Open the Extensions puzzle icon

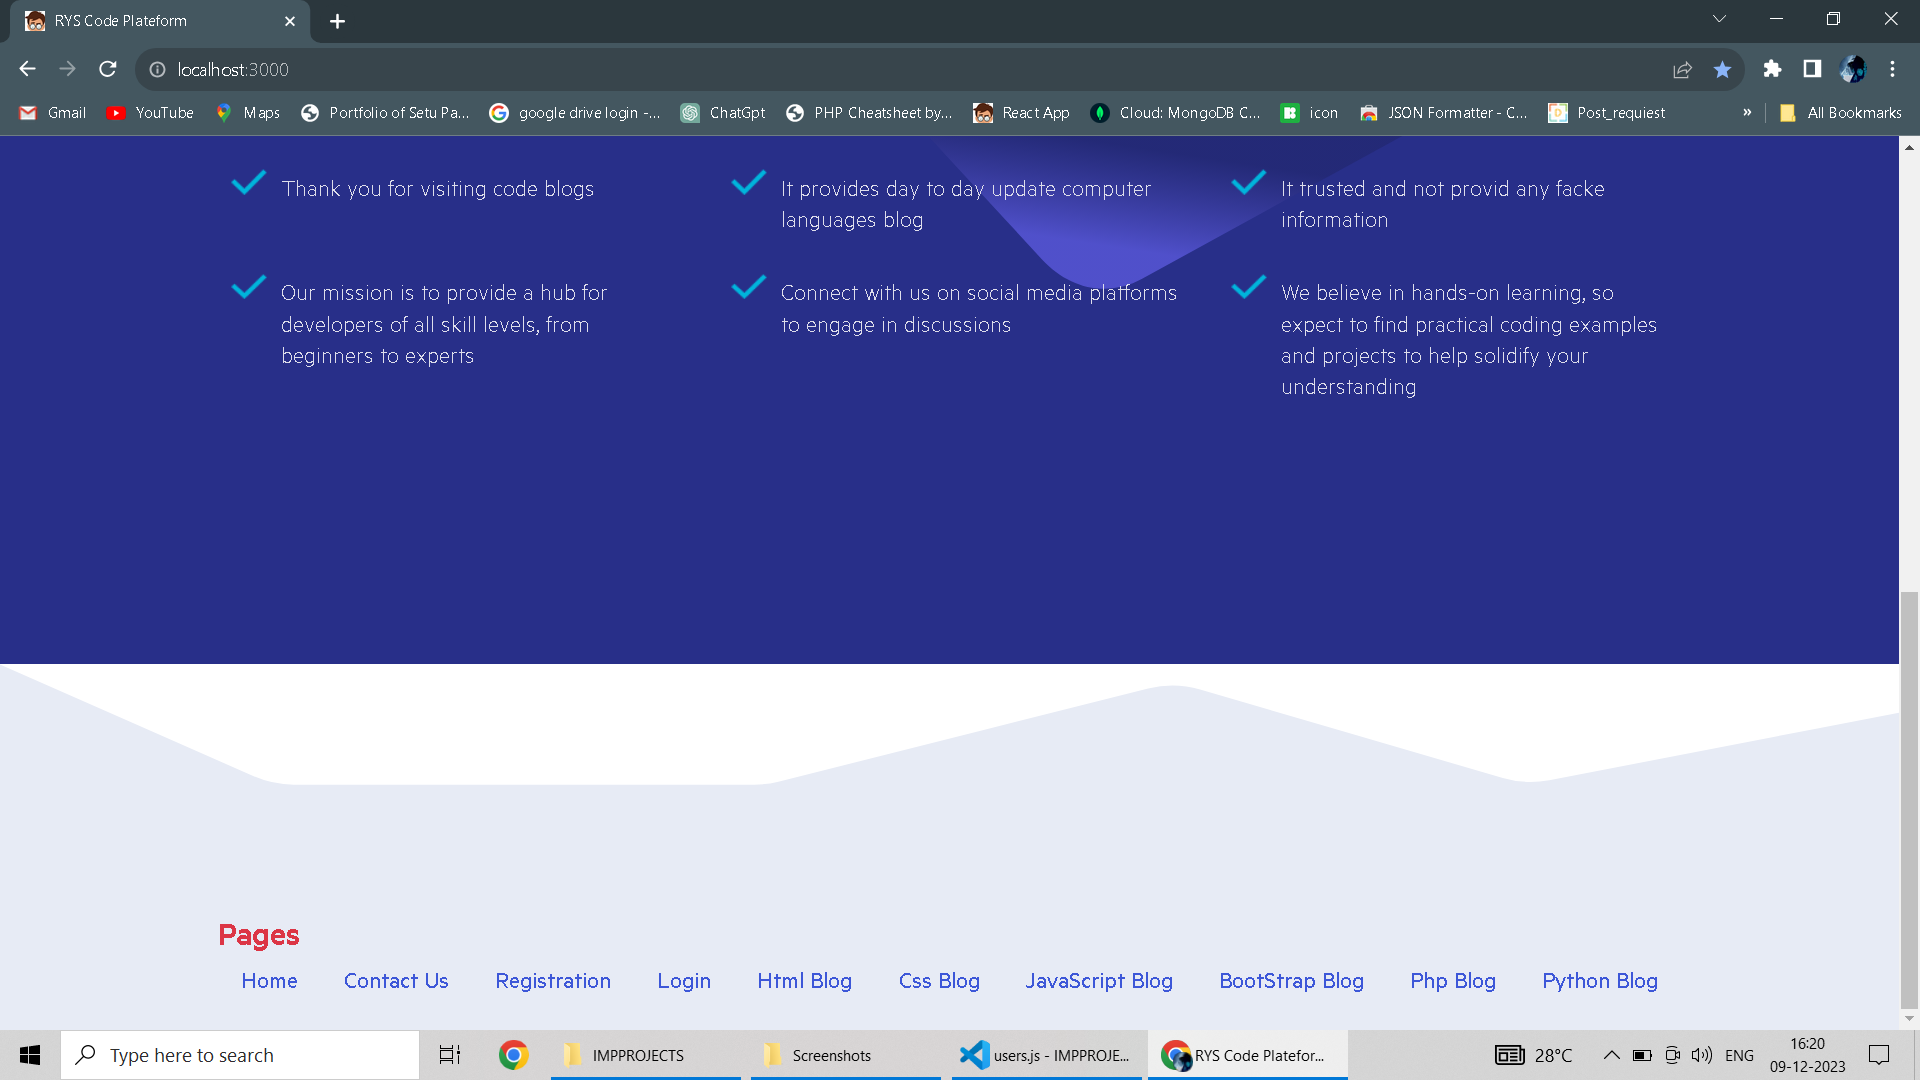pyautogui.click(x=1772, y=69)
